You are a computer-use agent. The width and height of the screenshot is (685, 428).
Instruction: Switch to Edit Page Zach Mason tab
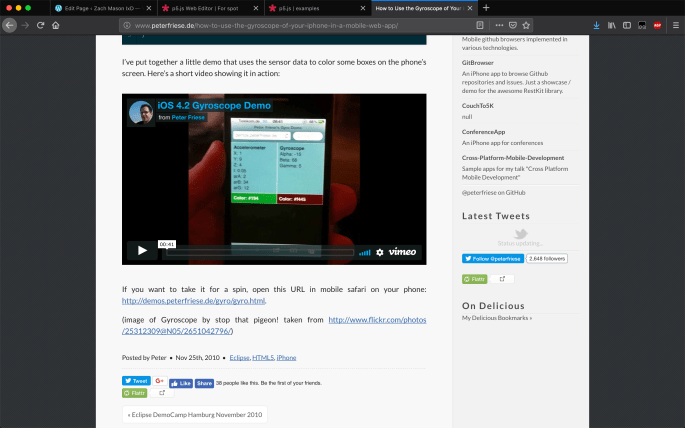click(x=103, y=8)
